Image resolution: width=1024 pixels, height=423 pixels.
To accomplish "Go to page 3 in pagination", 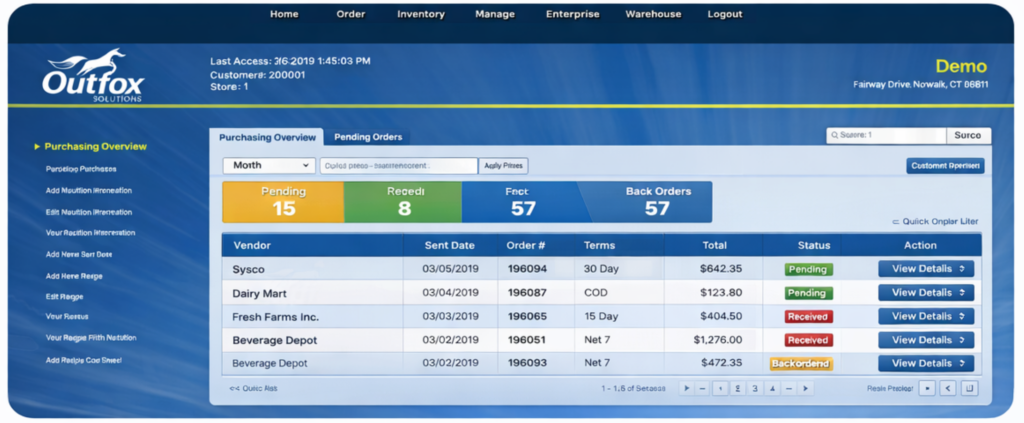I will point(755,388).
